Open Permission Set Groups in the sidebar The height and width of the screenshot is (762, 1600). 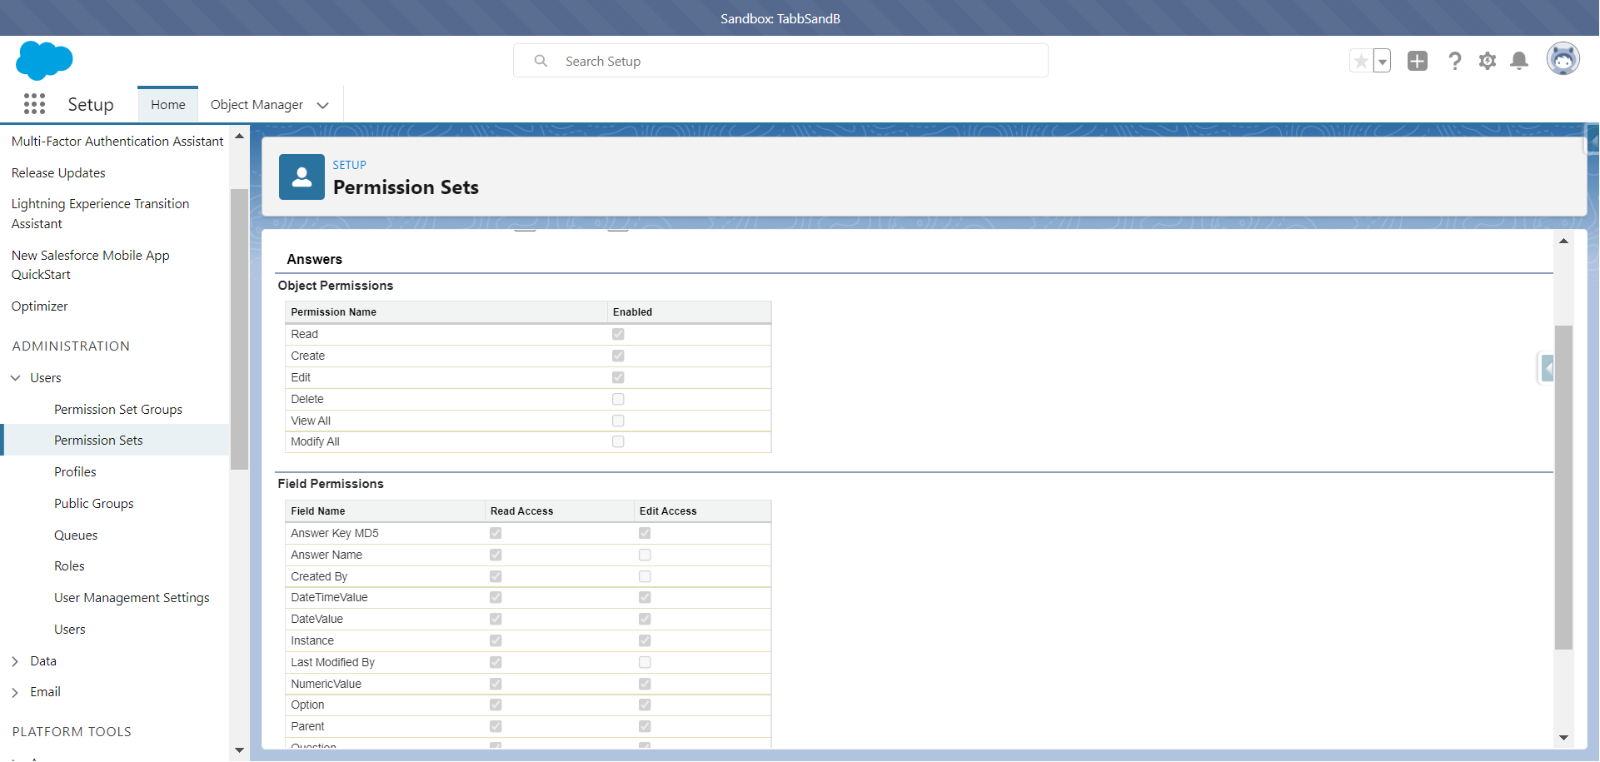118,410
